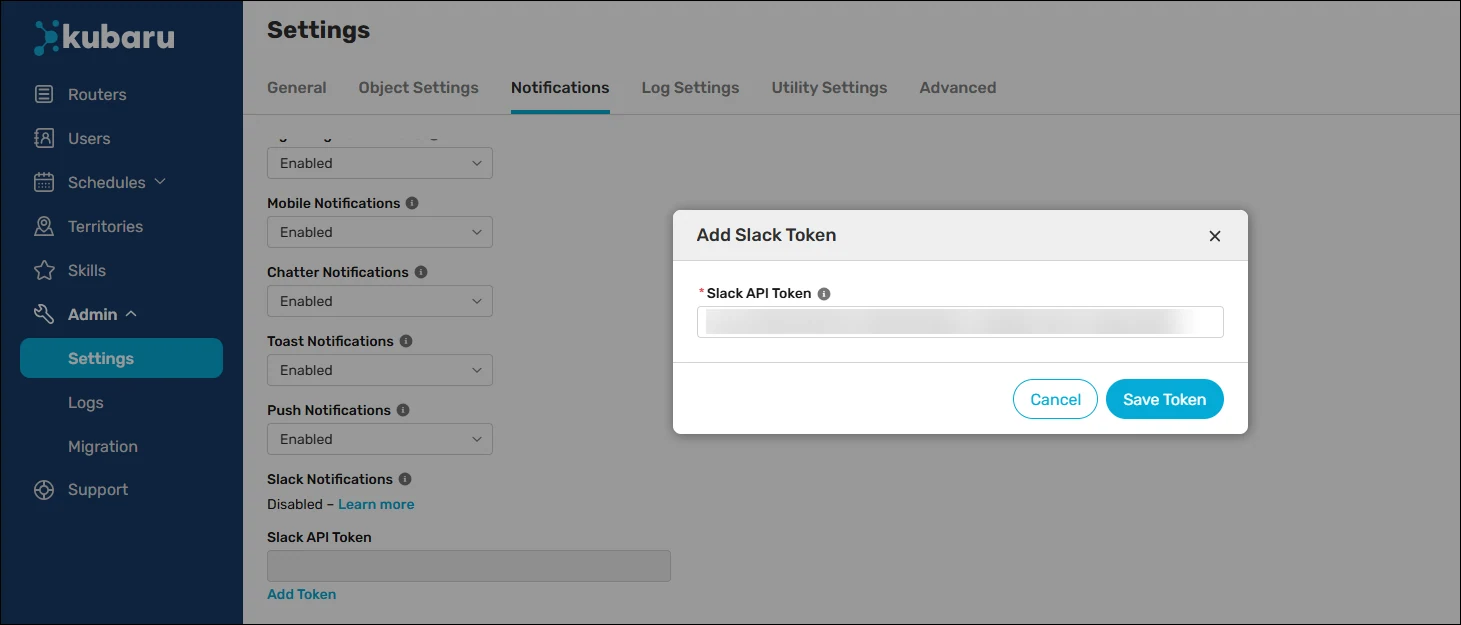Switch to the Object Settings tab
Viewport: 1461px width, 625px height.
tap(419, 88)
